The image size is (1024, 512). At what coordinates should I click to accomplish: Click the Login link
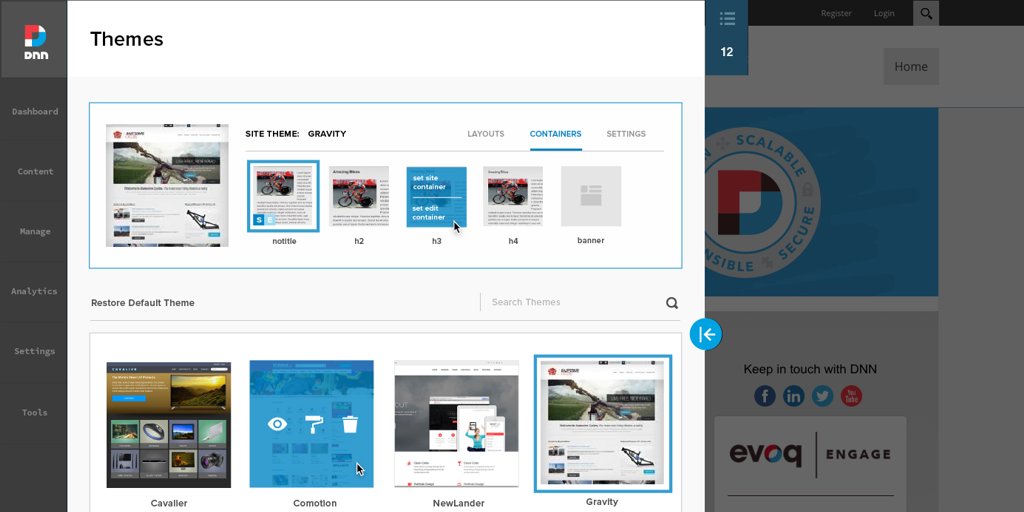[x=884, y=13]
